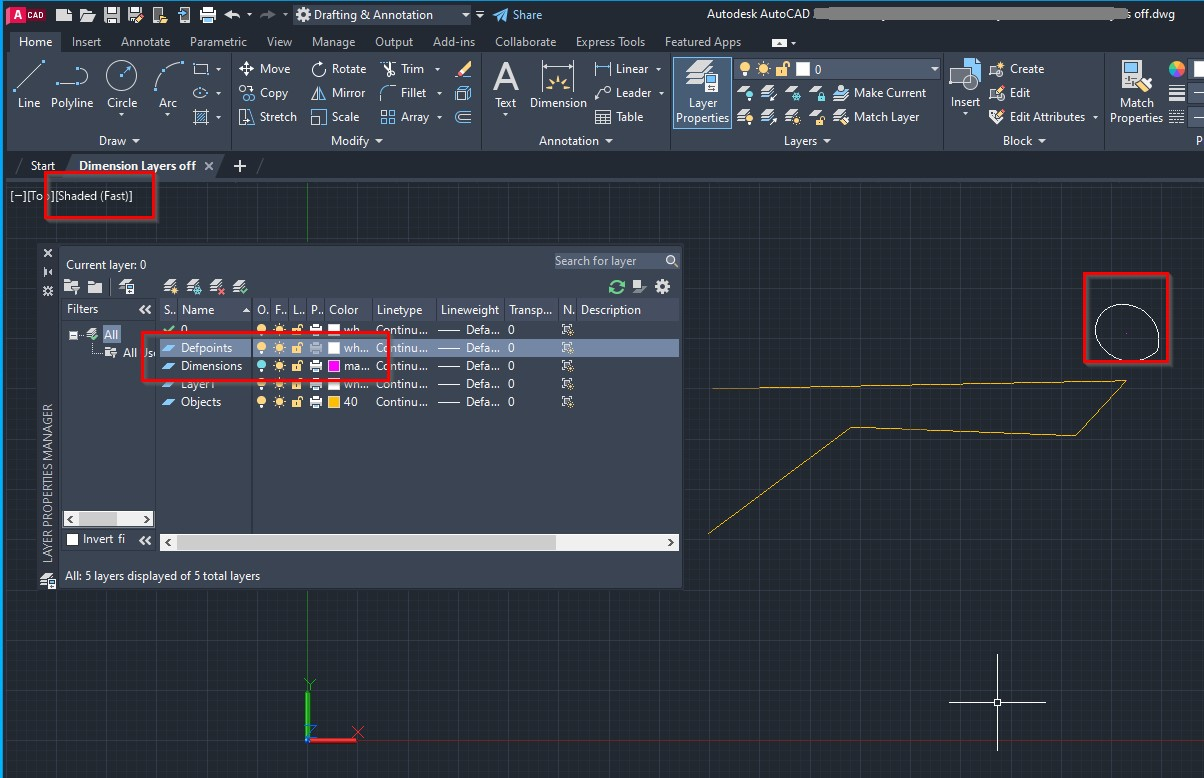Toggle Lock icon for Defpoints layer
The height and width of the screenshot is (778, 1204).
point(297,348)
